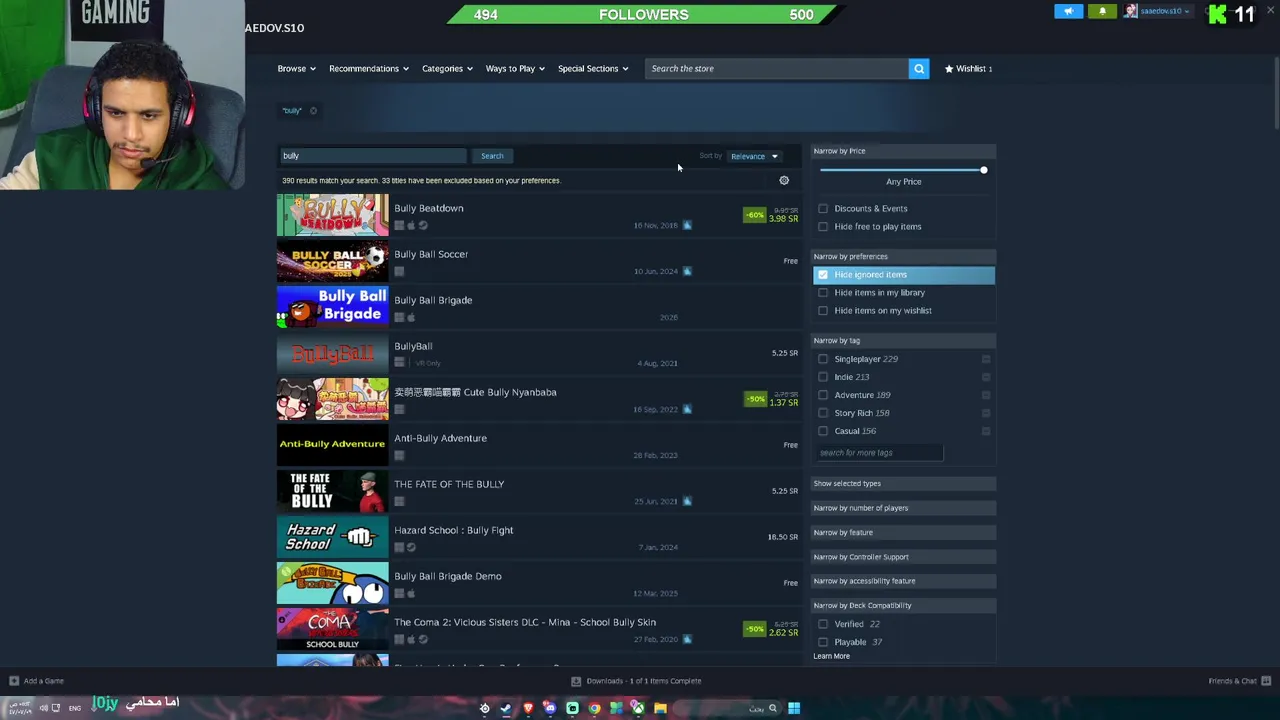Viewport: 1280px width, 720px height.
Task: Click the Search button beside bully
Action: click(492, 156)
